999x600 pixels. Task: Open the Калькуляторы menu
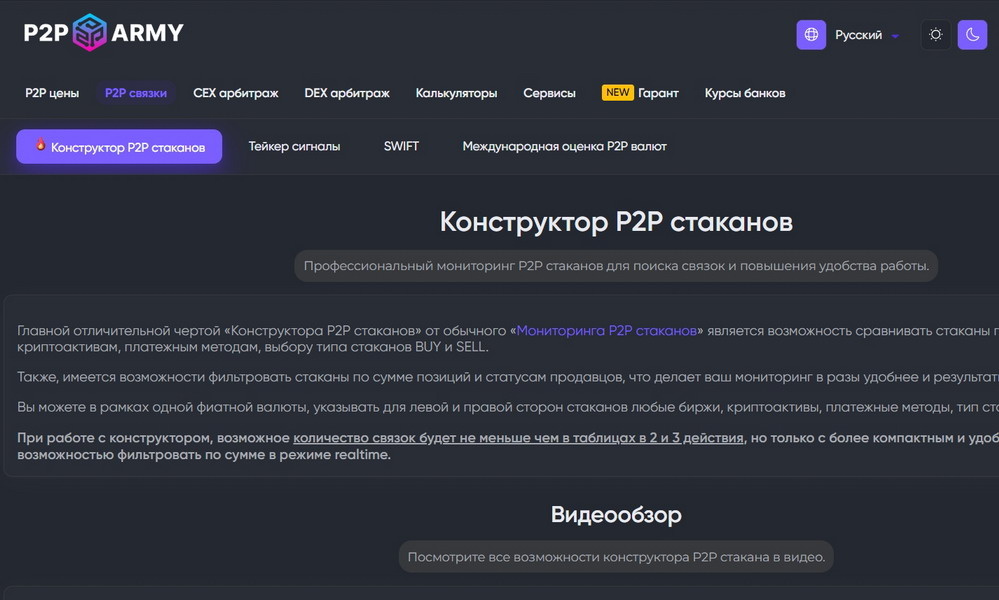(456, 93)
